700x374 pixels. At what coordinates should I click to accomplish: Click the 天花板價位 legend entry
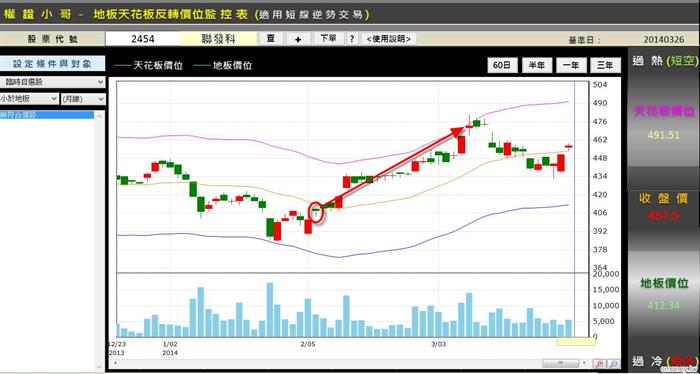pos(149,66)
